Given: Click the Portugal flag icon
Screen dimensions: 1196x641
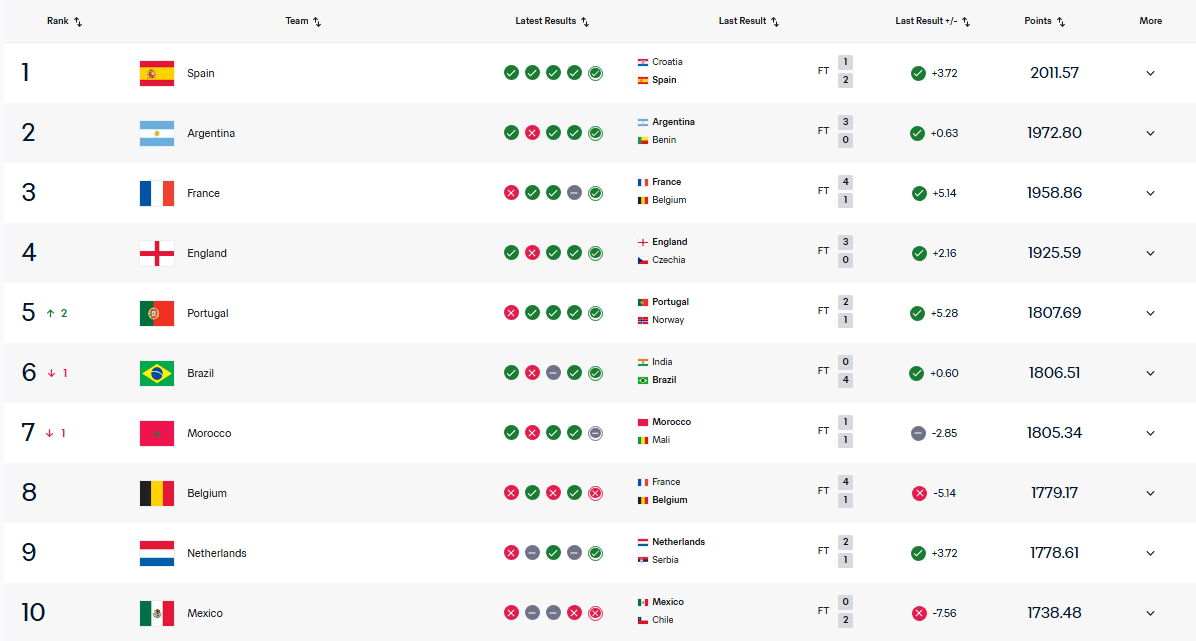Looking at the screenshot, I should click(157, 314).
